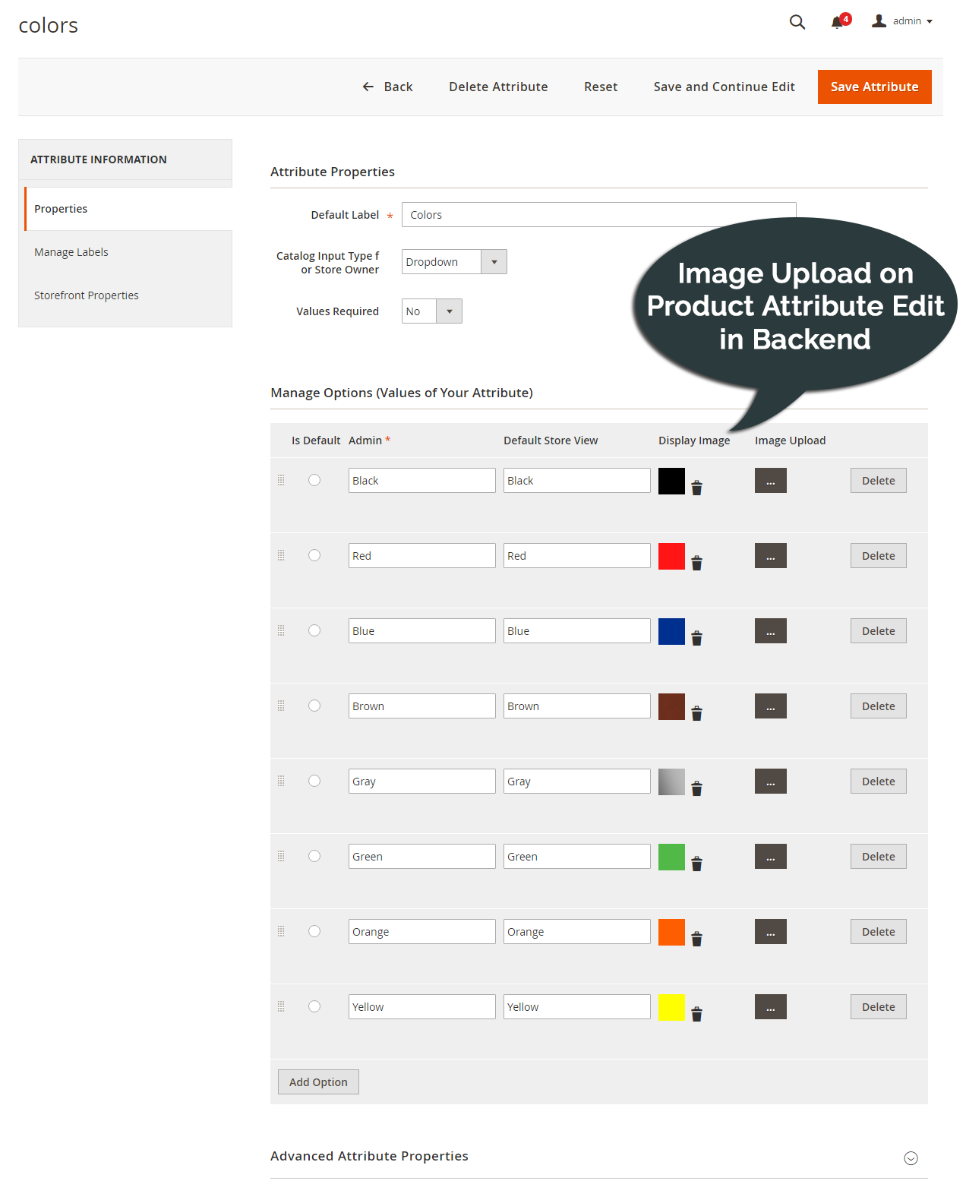Delete the Red swatch image via trash icon
Screen dimensions: 966x1200
click(697, 562)
